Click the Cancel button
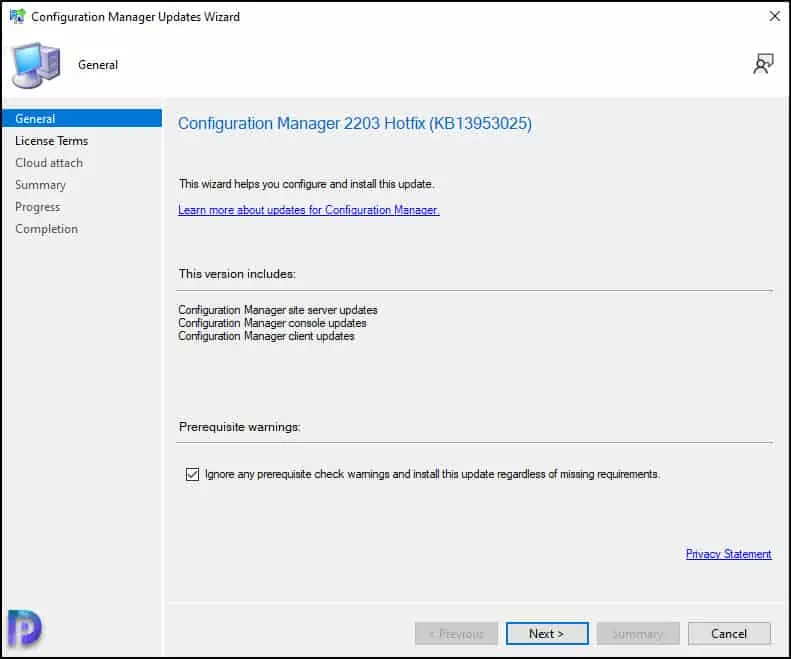Image resolution: width=791 pixels, height=659 pixels. [x=729, y=634]
